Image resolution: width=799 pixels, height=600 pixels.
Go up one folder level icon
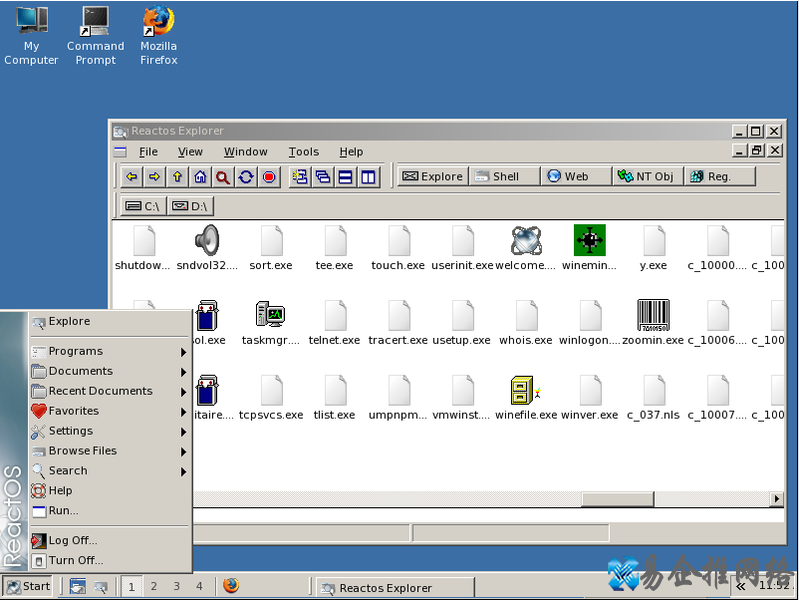click(177, 177)
